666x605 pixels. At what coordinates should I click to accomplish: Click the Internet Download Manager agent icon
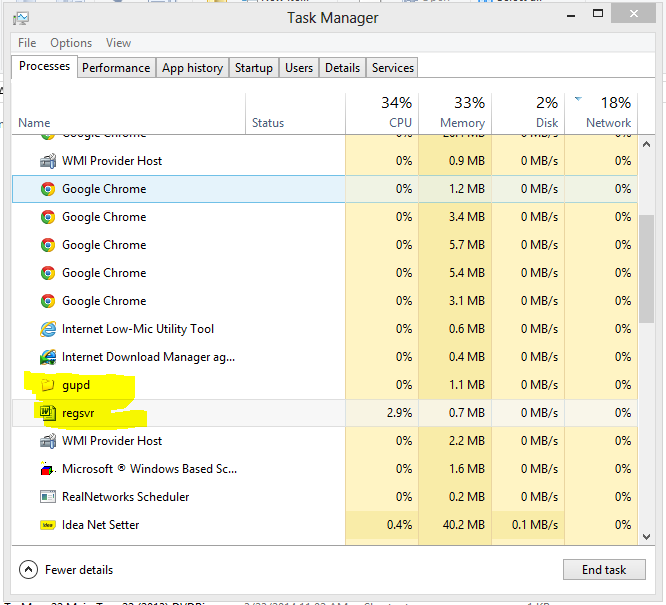[x=48, y=357]
